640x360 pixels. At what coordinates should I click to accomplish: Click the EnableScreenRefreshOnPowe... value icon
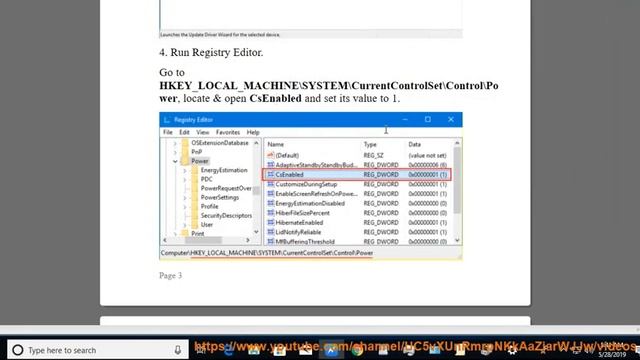tap(271, 193)
